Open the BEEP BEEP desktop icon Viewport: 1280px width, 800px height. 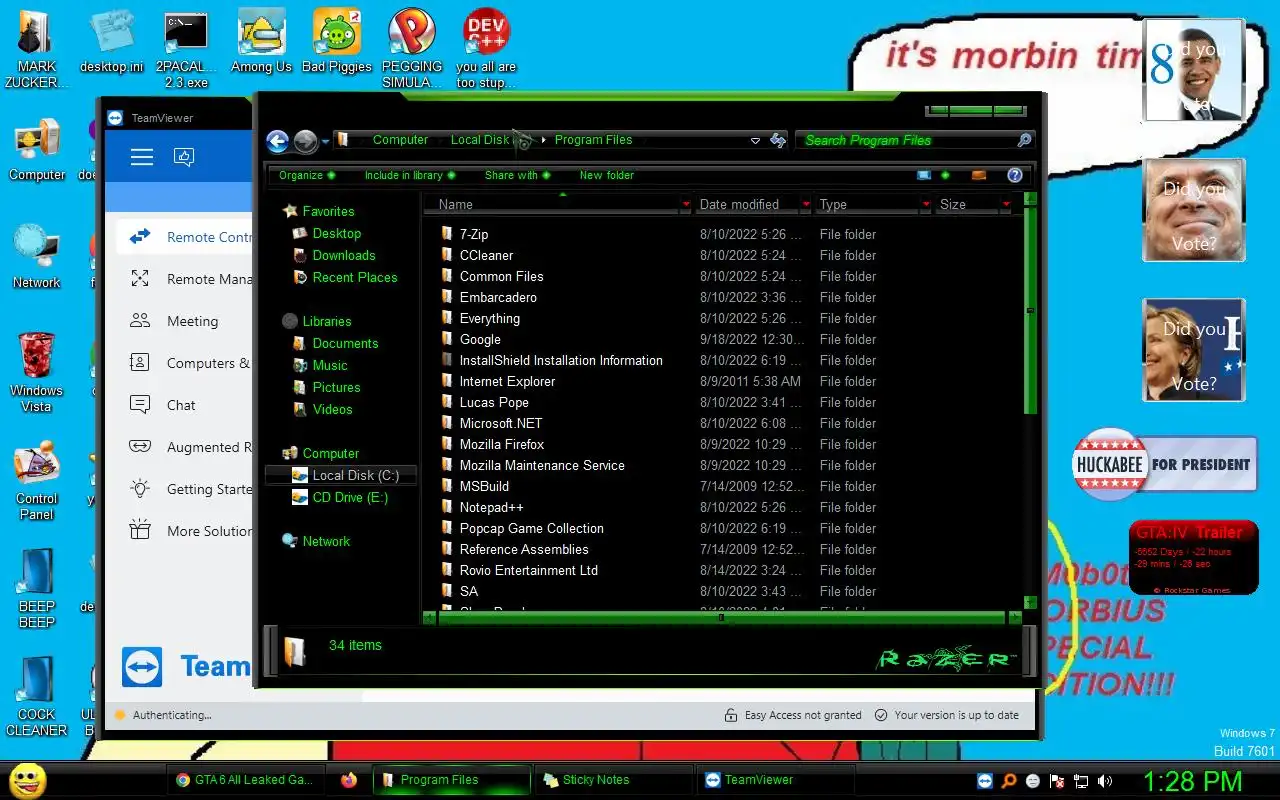pos(37,588)
